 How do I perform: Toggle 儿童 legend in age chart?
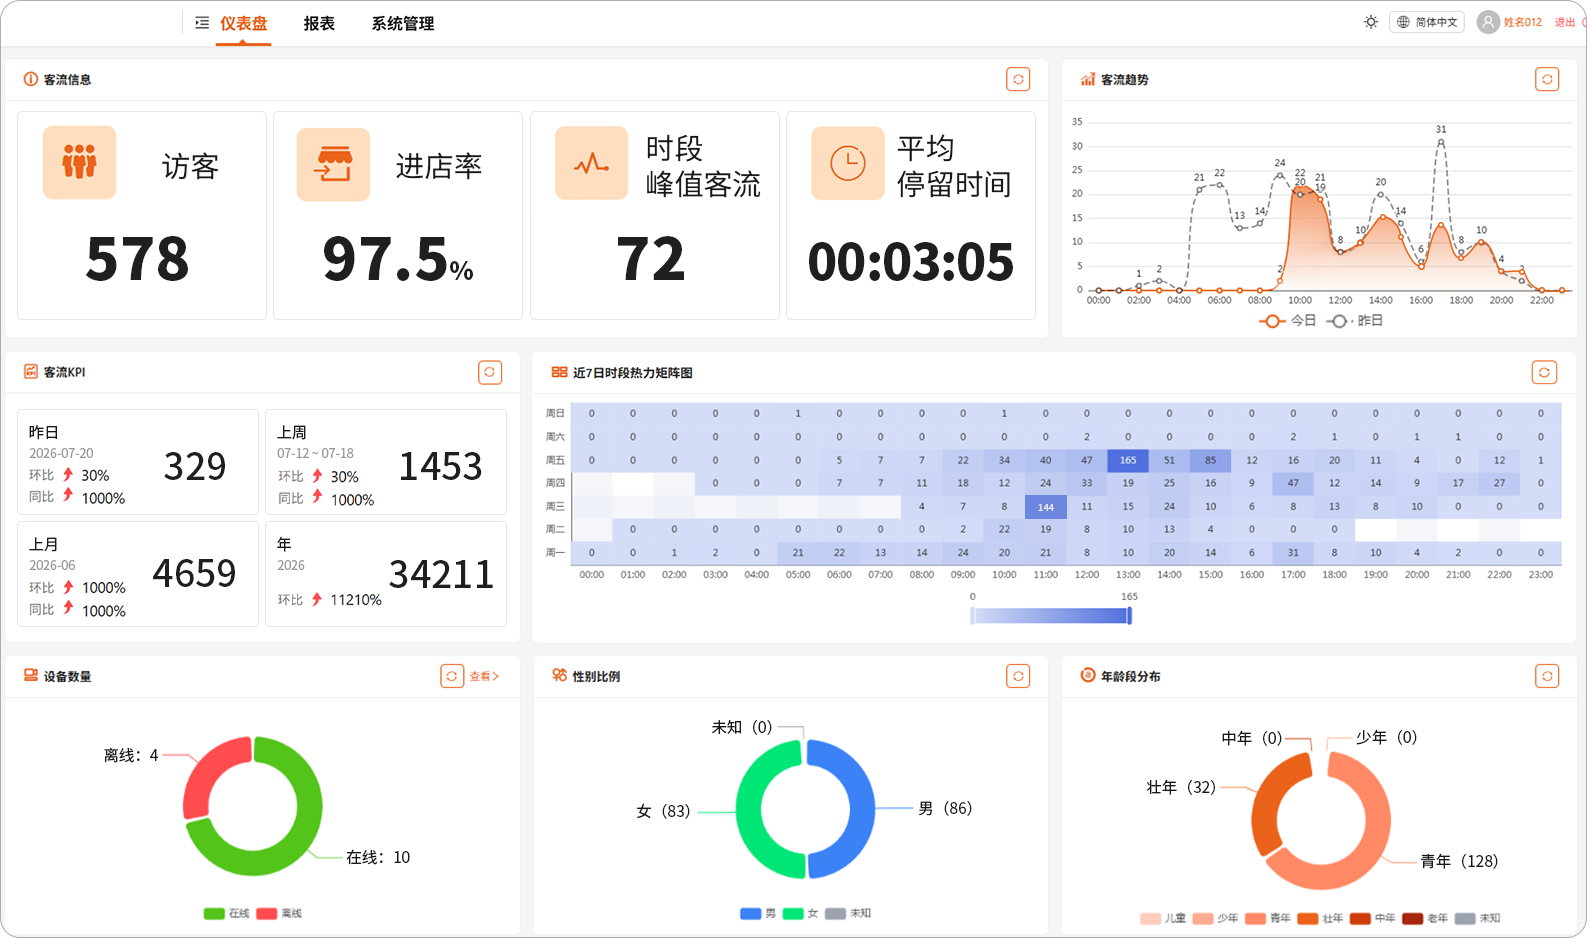(x=1163, y=918)
